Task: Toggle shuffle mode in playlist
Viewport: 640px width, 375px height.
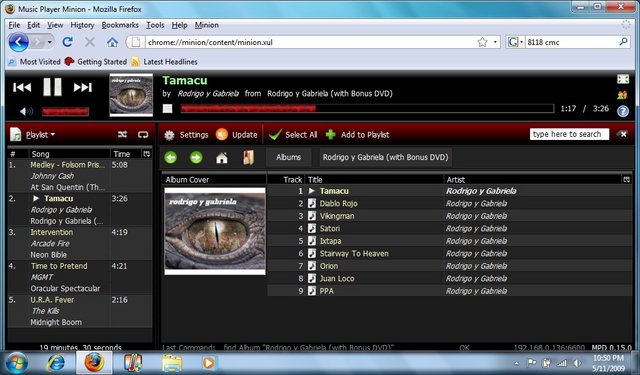Action: (122, 134)
